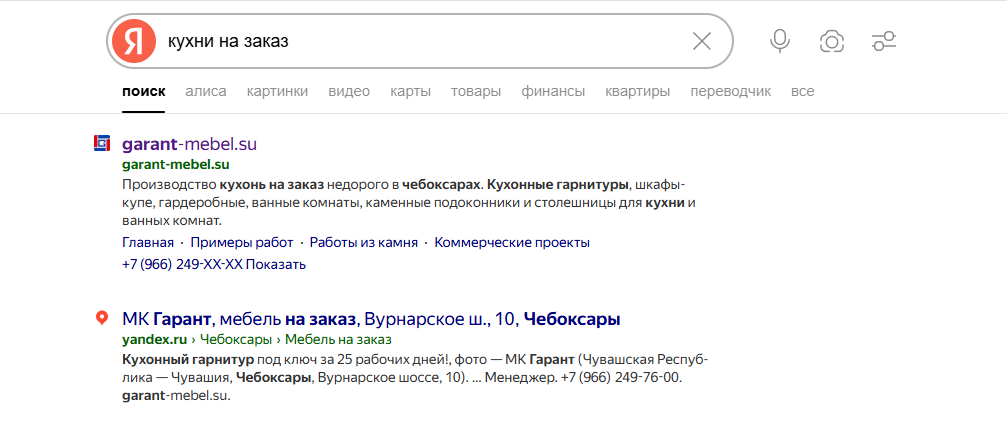Open the Примеры работ sitelink
Image resolution: width=1007 pixels, height=435 pixels.
pos(241,243)
